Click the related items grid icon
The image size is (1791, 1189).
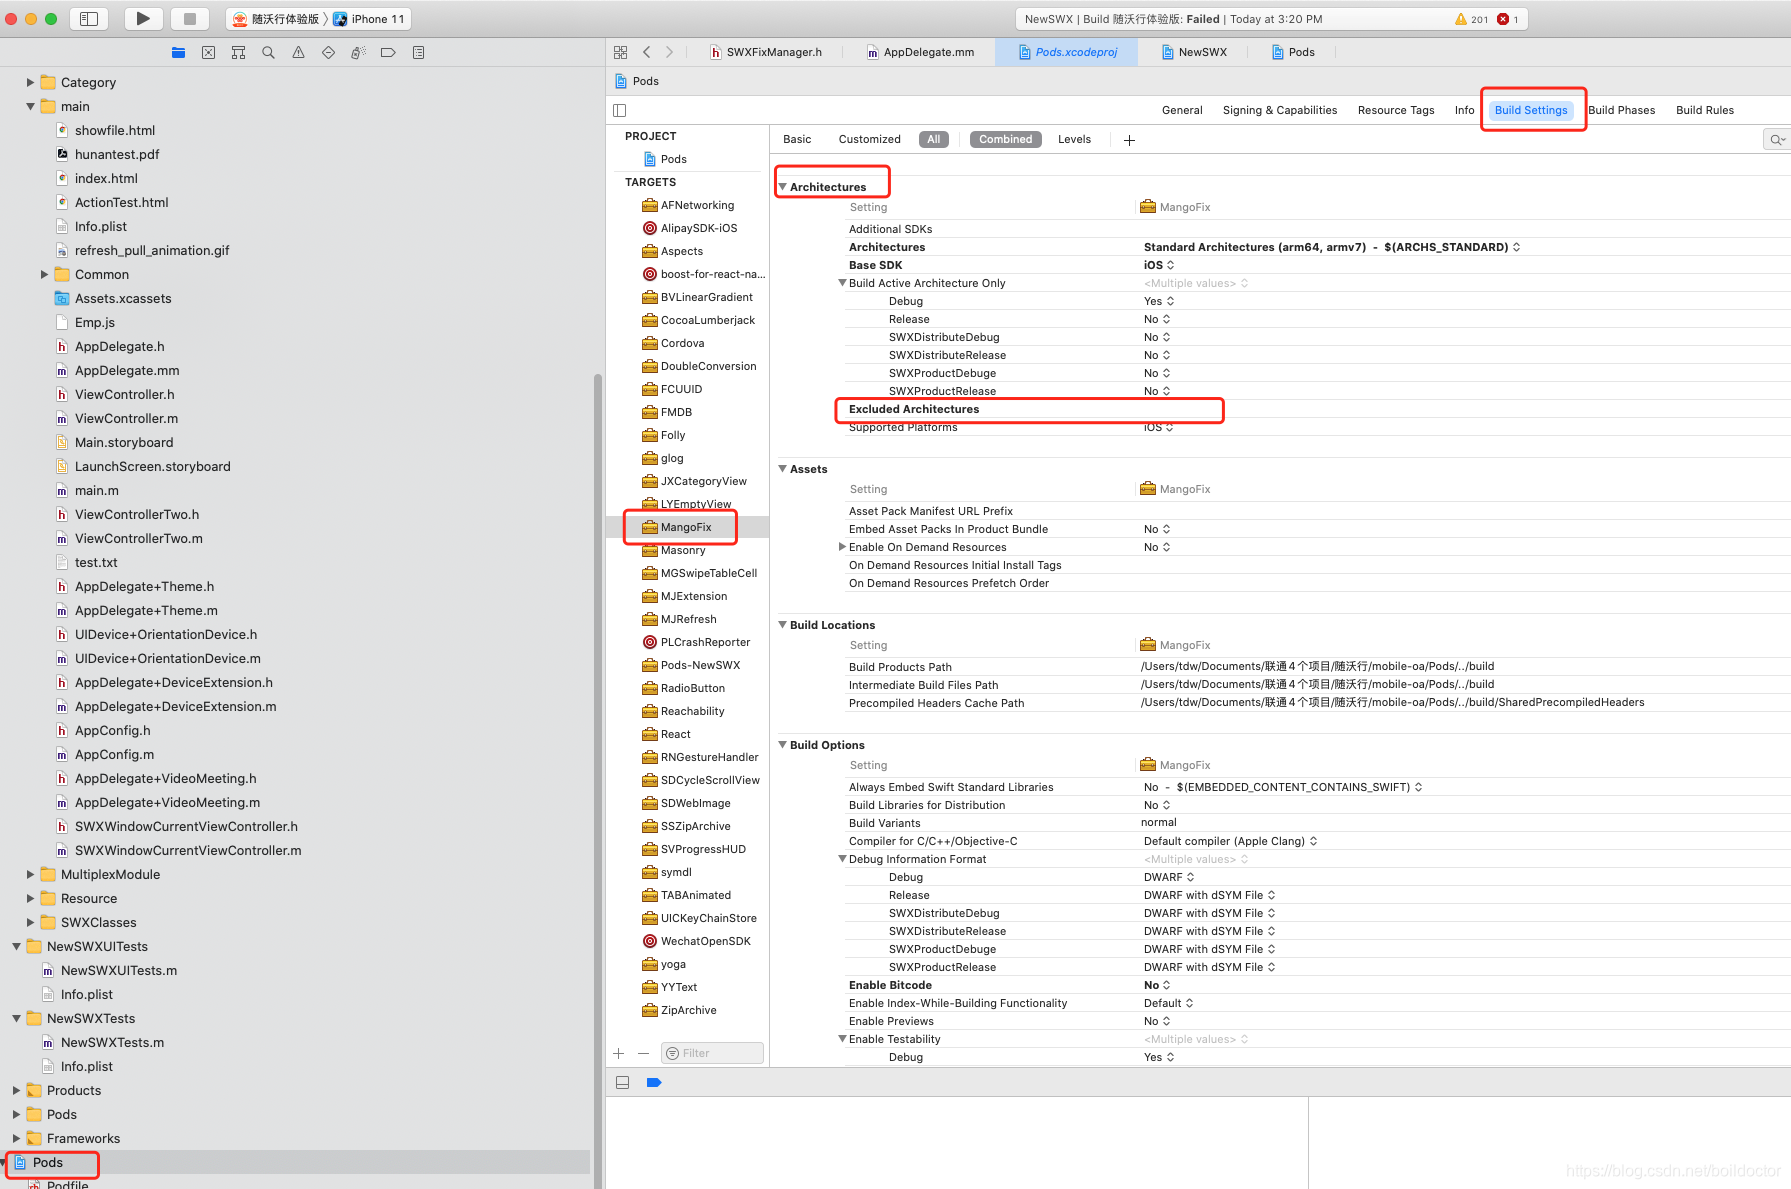pos(620,52)
